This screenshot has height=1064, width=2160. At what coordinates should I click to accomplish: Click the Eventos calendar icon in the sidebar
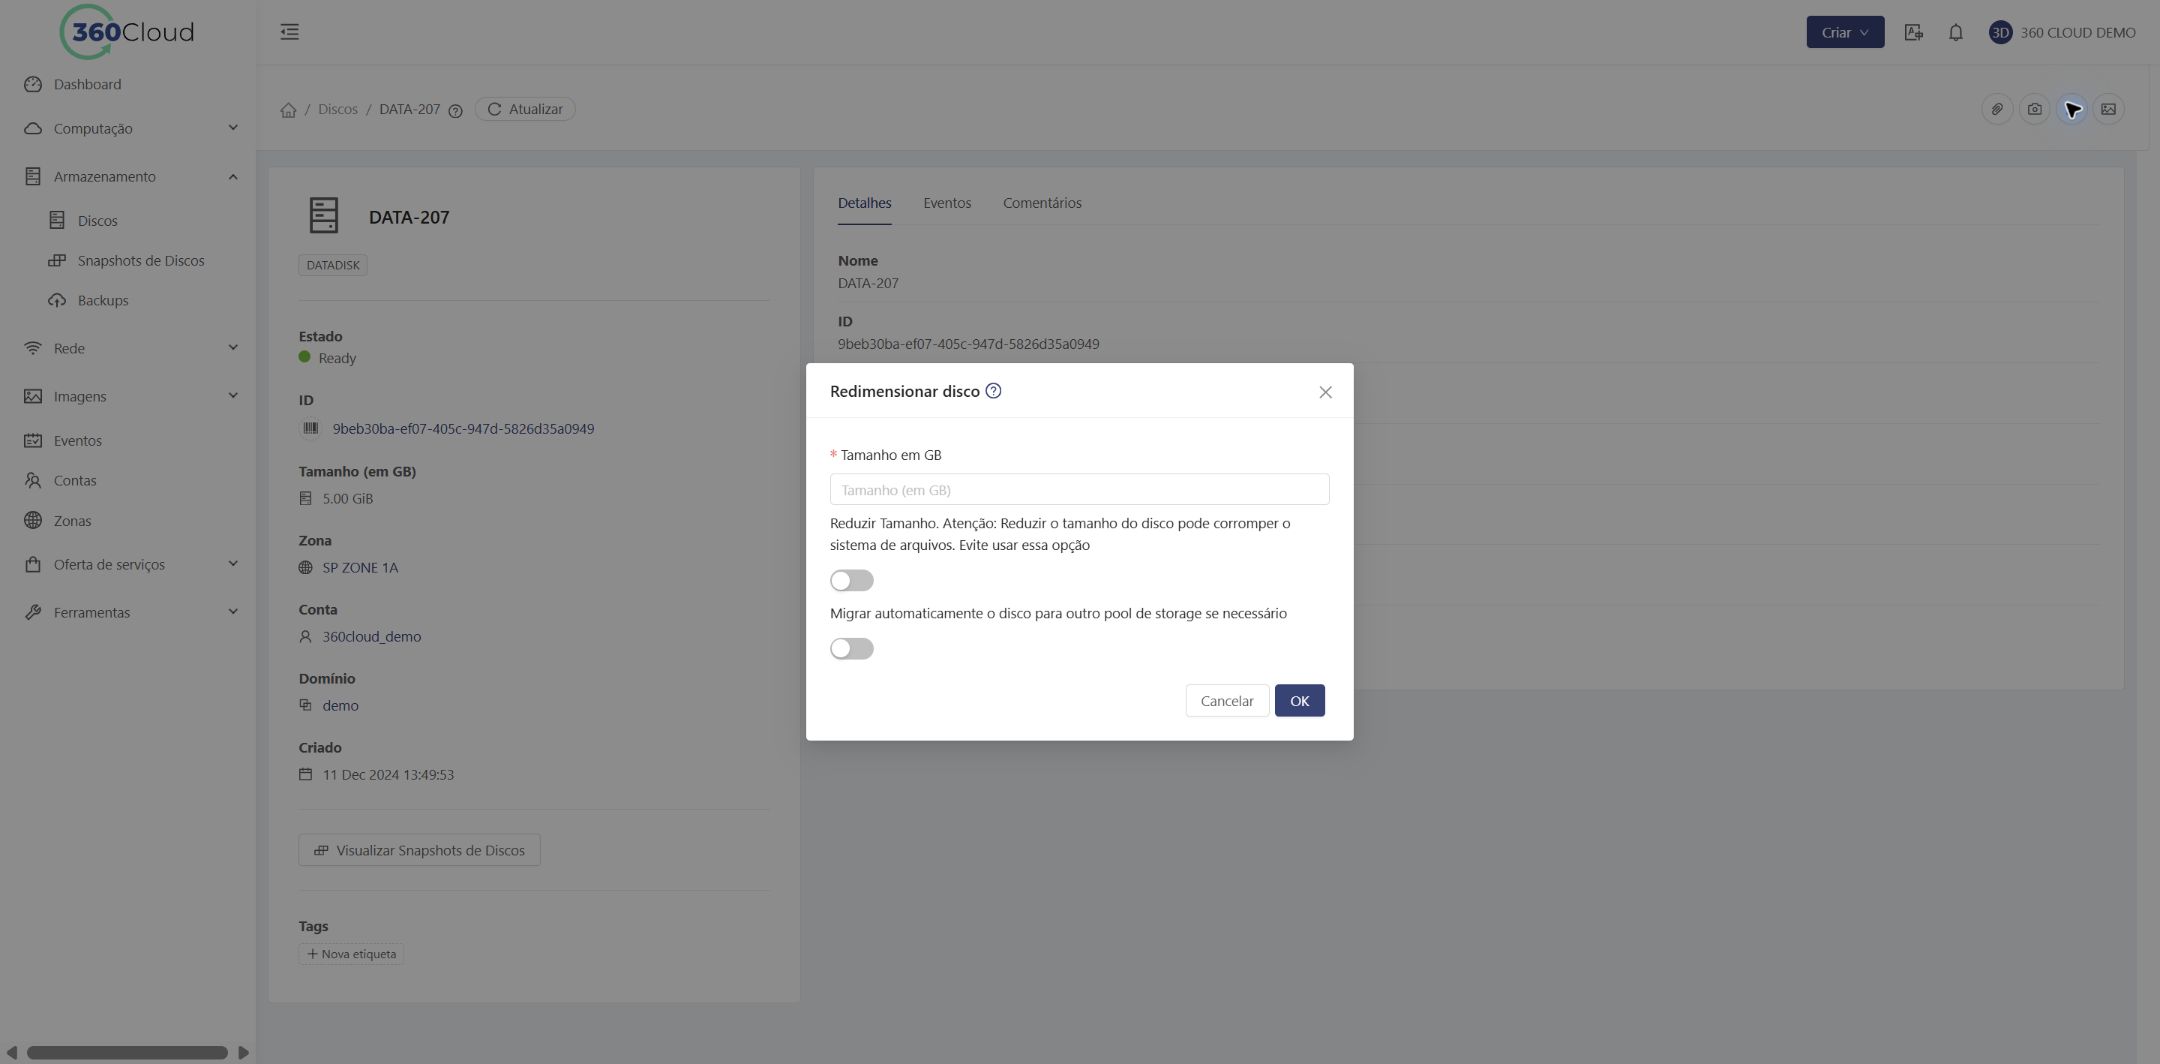pos(33,440)
